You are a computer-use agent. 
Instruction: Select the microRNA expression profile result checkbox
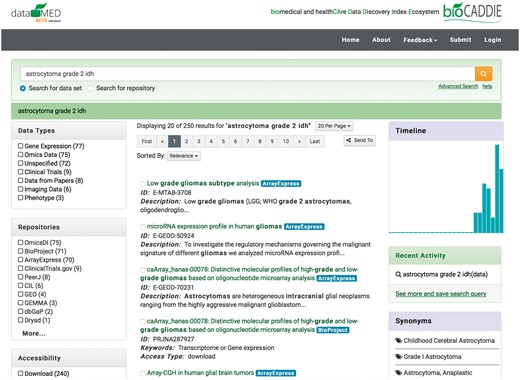143,227
